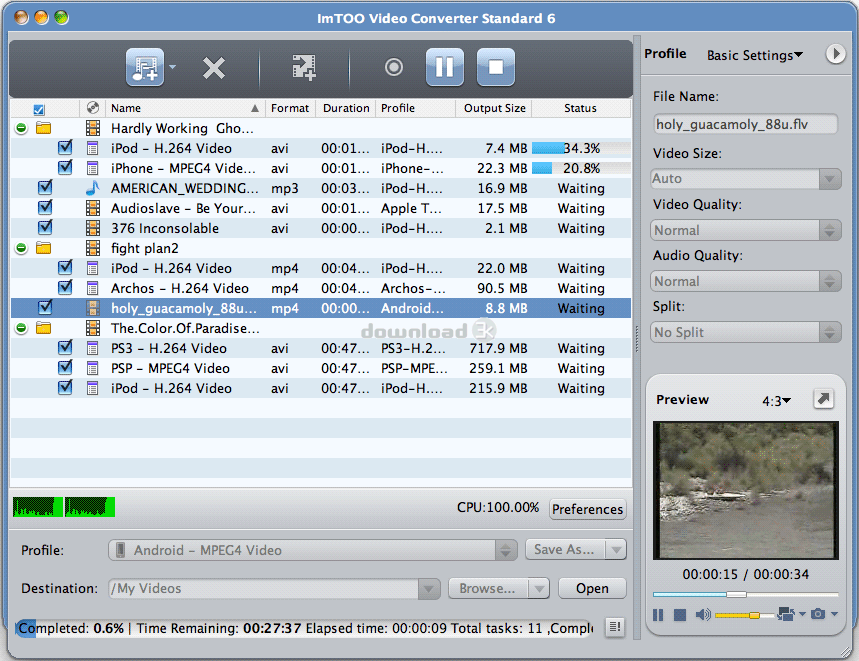Pause the preview playback
The image size is (859, 661).
tap(658, 615)
